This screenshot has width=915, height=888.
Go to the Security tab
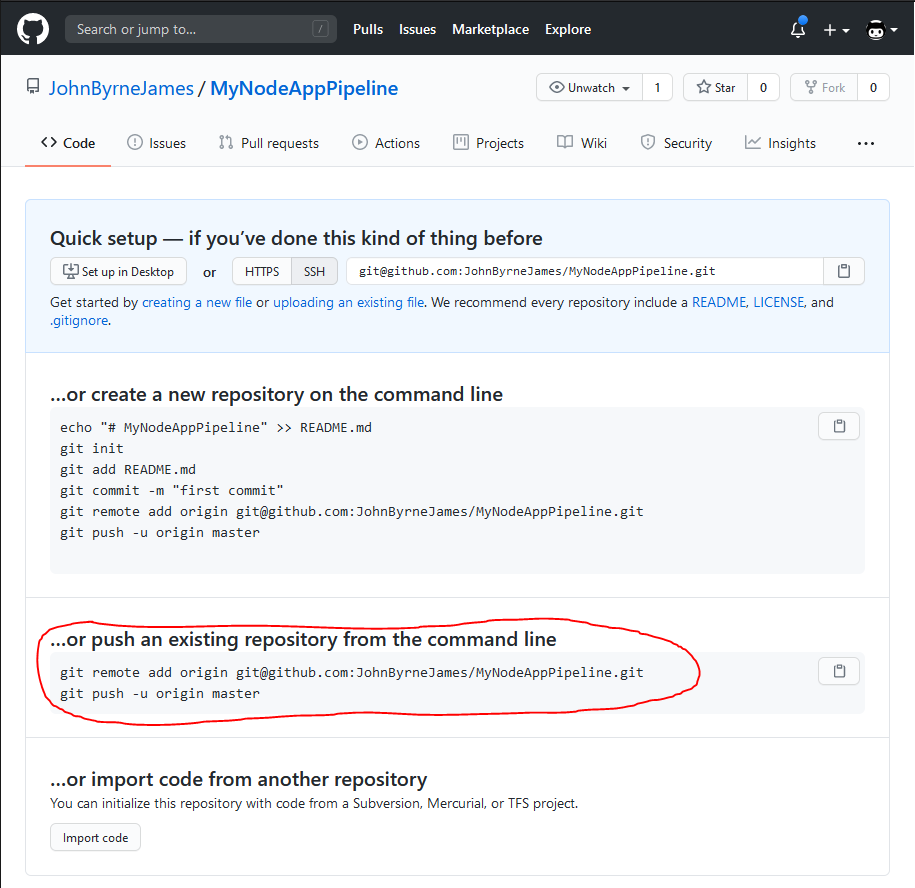(676, 143)
